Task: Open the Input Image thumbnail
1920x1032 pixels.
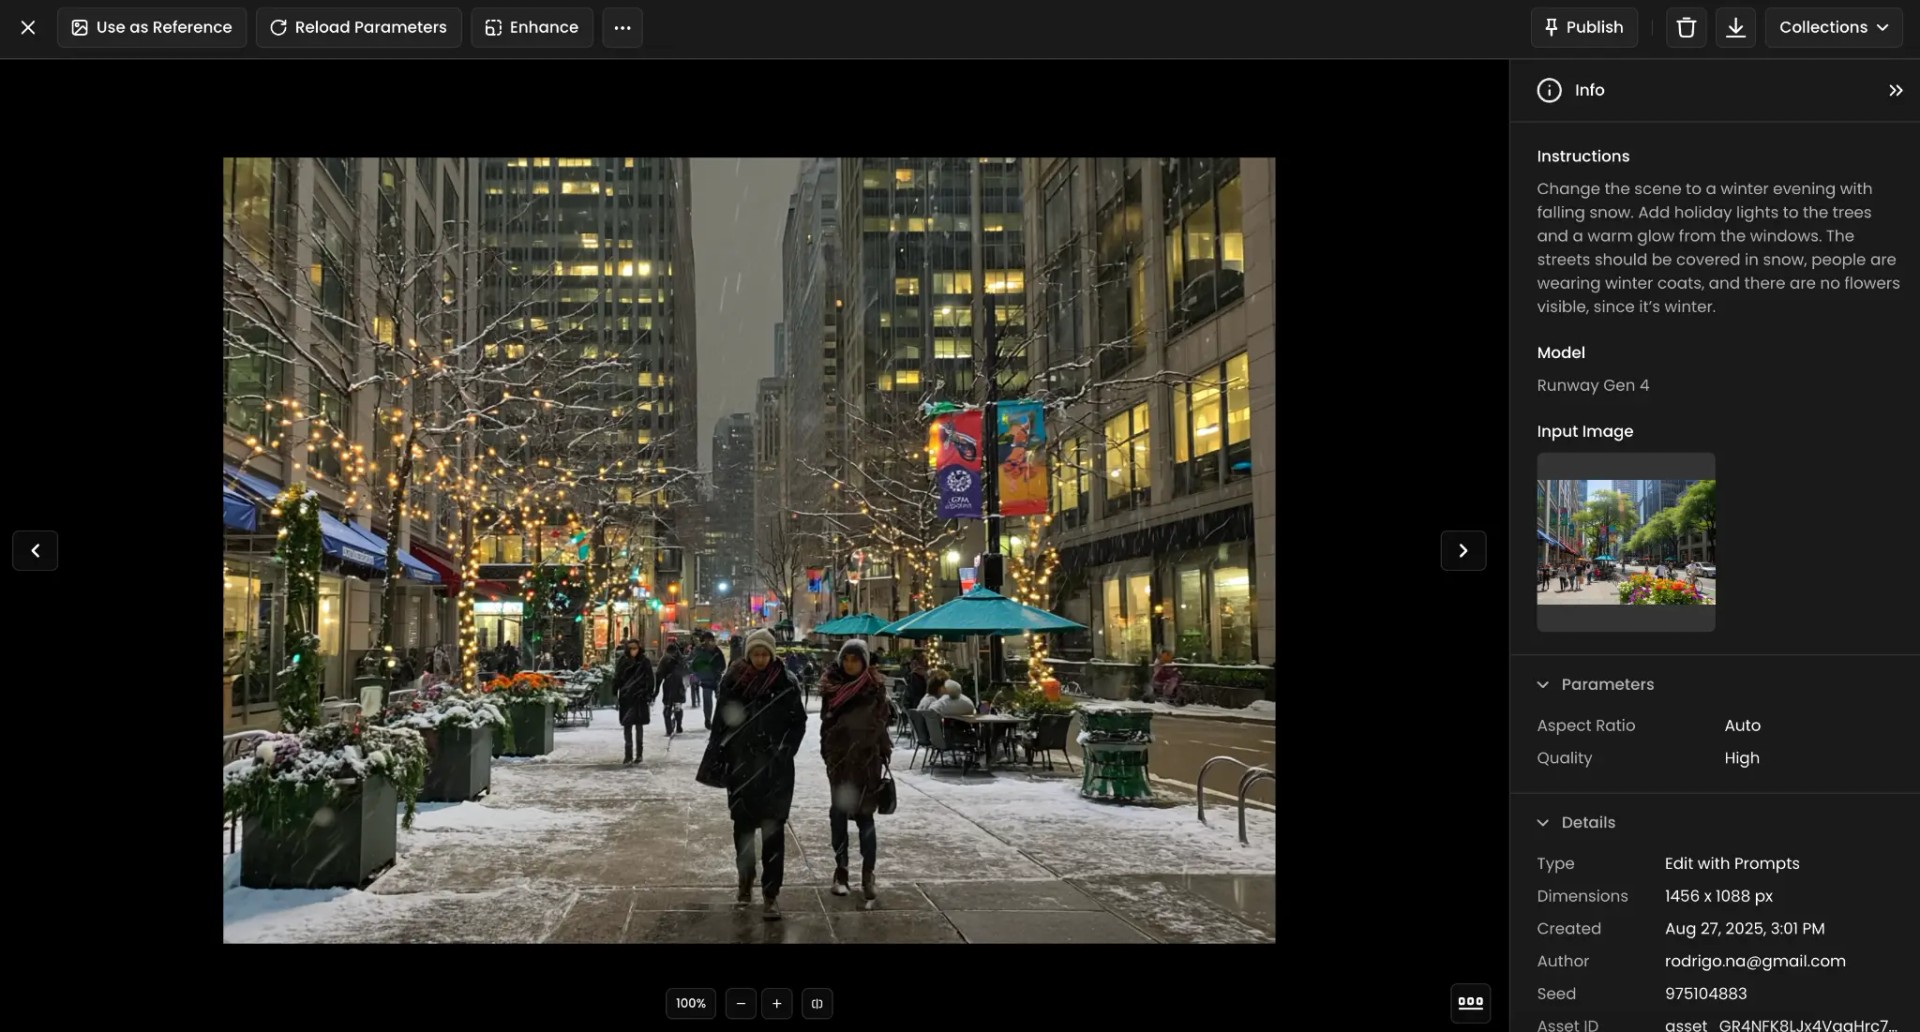Action: [1626, 541]
